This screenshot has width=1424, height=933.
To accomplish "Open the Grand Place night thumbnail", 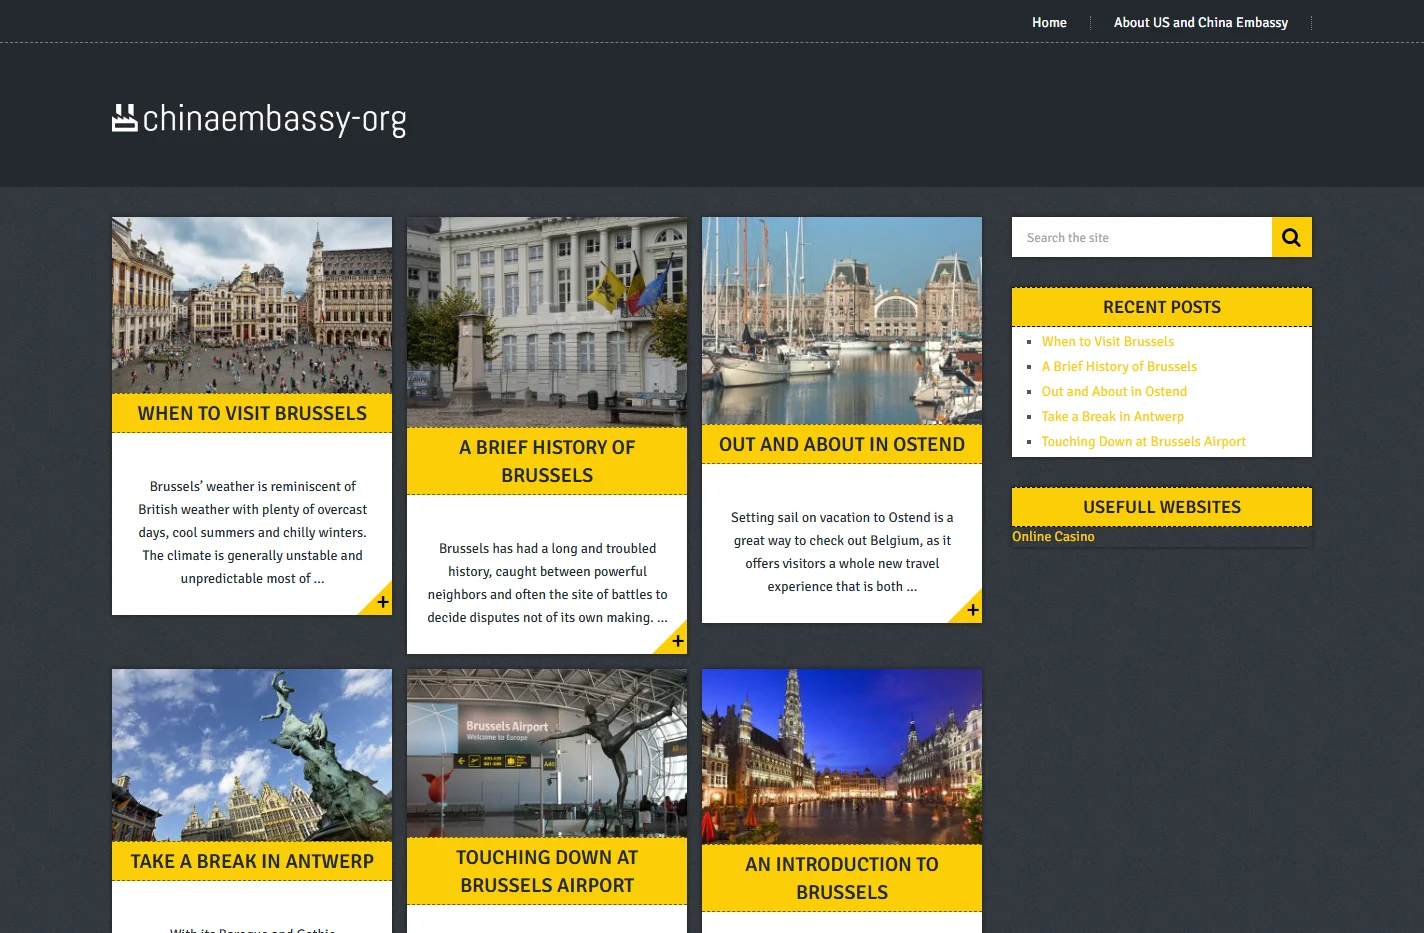I will (842, 757).
